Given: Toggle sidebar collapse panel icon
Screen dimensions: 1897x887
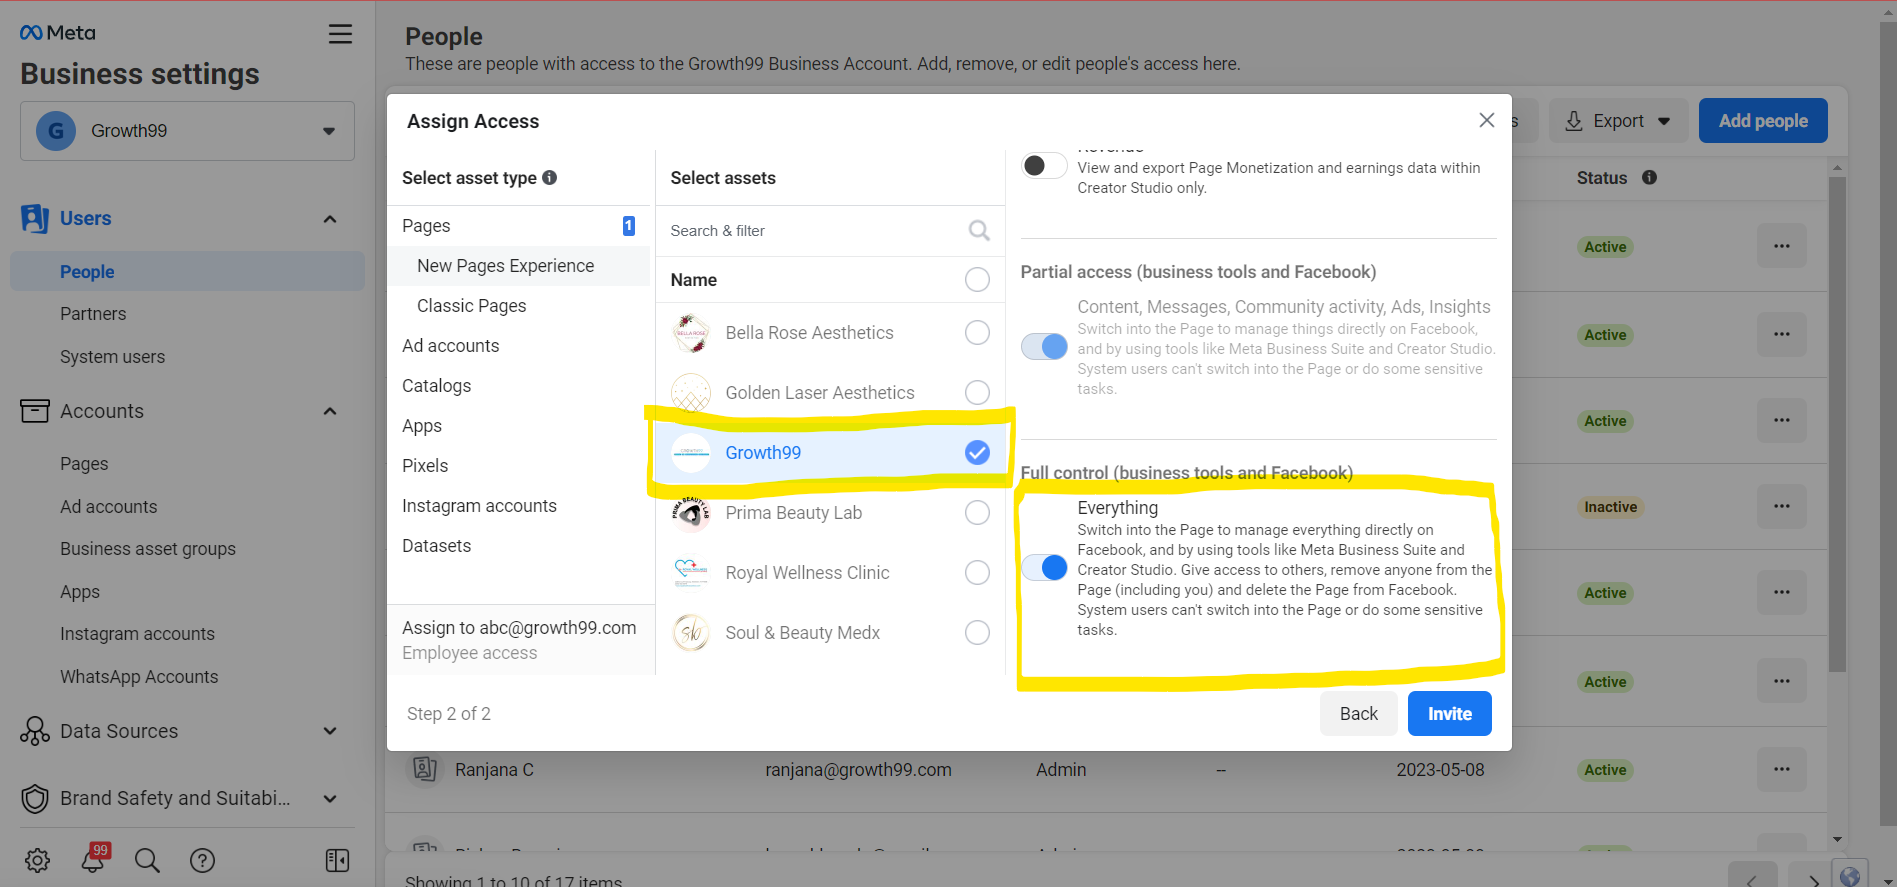Looking at the screenshot, I should click(337, 860).
